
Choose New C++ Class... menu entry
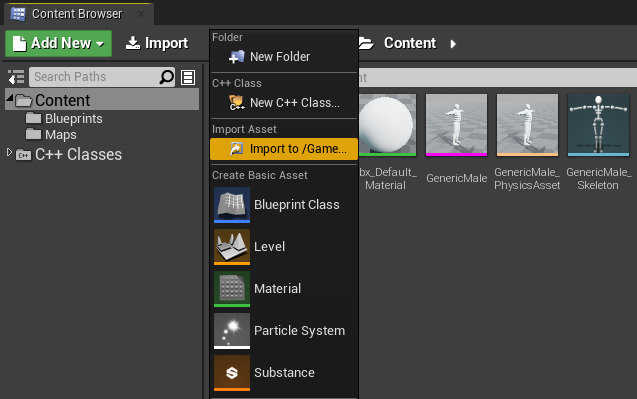284,103
